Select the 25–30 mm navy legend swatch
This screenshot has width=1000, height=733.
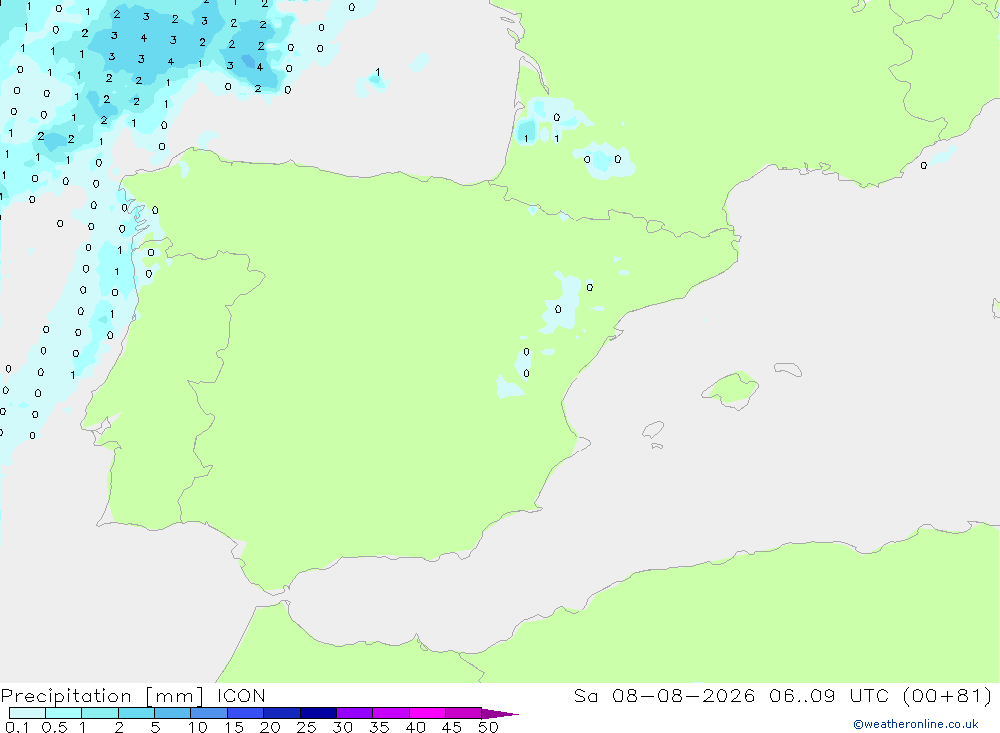click(x=318, y=713)
